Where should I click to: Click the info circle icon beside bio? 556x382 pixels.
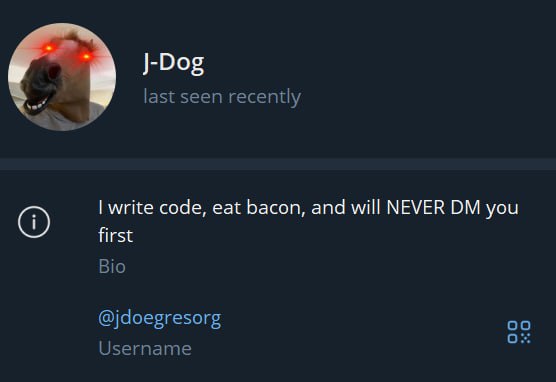pyautogui.click(x=34, y=222)
